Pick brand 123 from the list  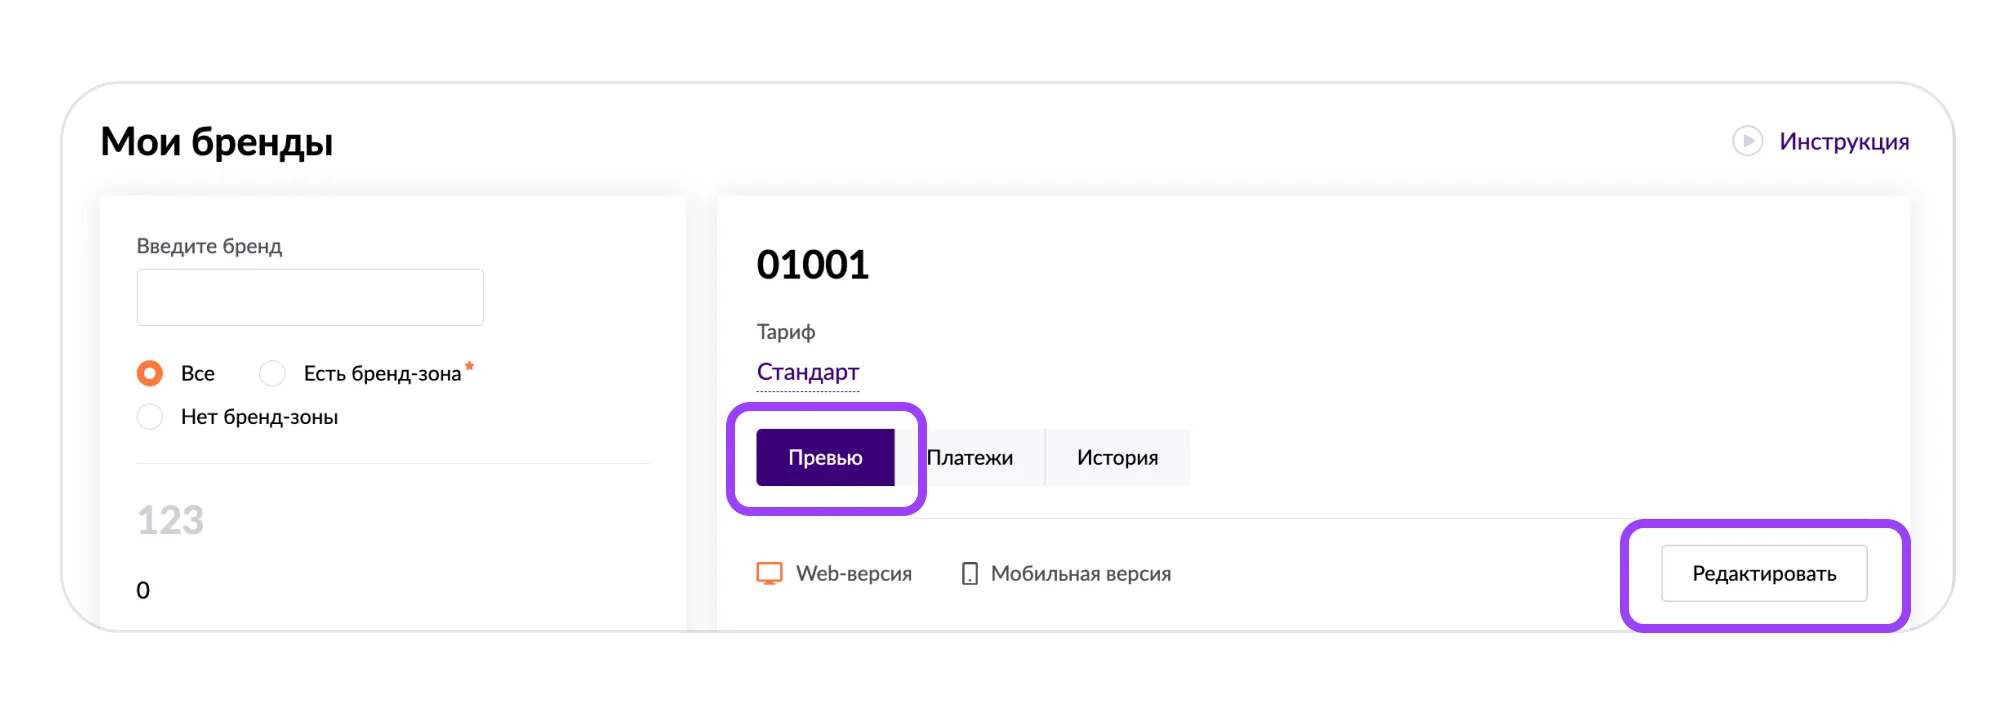tap(170, 520)
